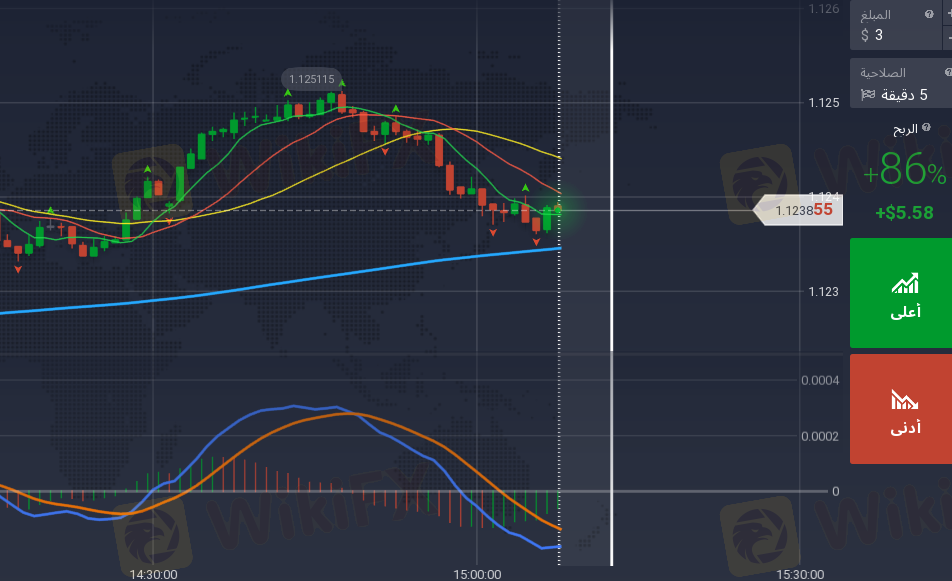
Task: Open the 5 دقيقة expiry selector
Action: 901,83
